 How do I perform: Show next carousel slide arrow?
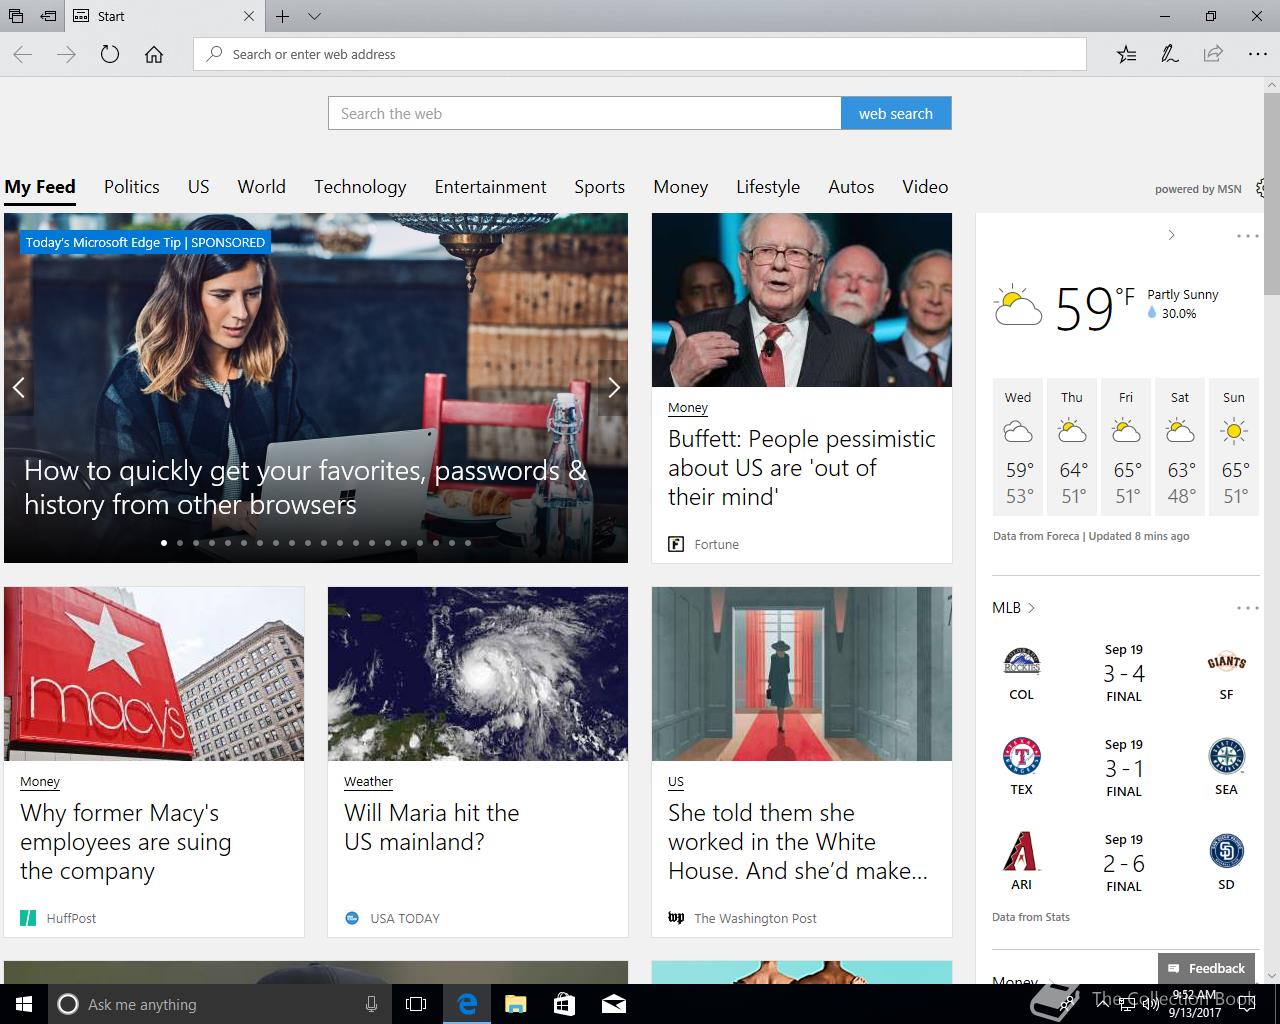click(x=613, y=388)
